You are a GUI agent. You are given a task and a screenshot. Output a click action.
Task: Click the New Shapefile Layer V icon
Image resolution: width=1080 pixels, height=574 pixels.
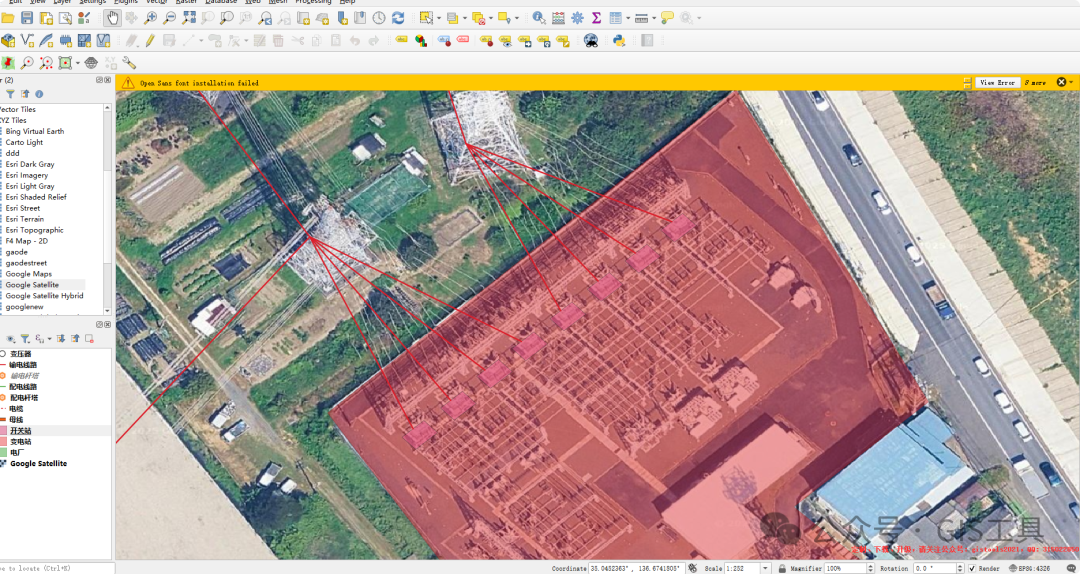coord(28,41)
